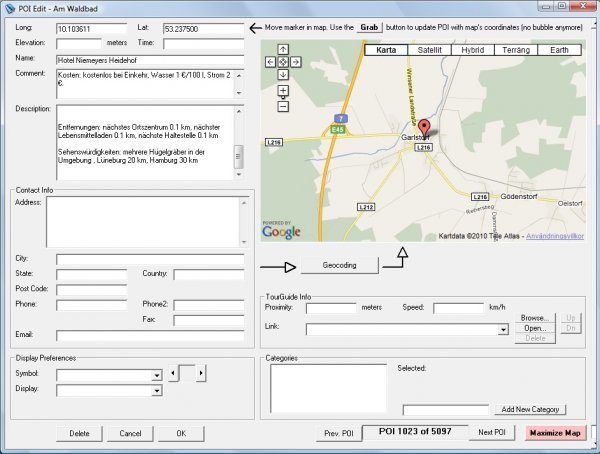Pan the map down with arrow
This screenshot has width=600, height=454.
coord(283,75)
